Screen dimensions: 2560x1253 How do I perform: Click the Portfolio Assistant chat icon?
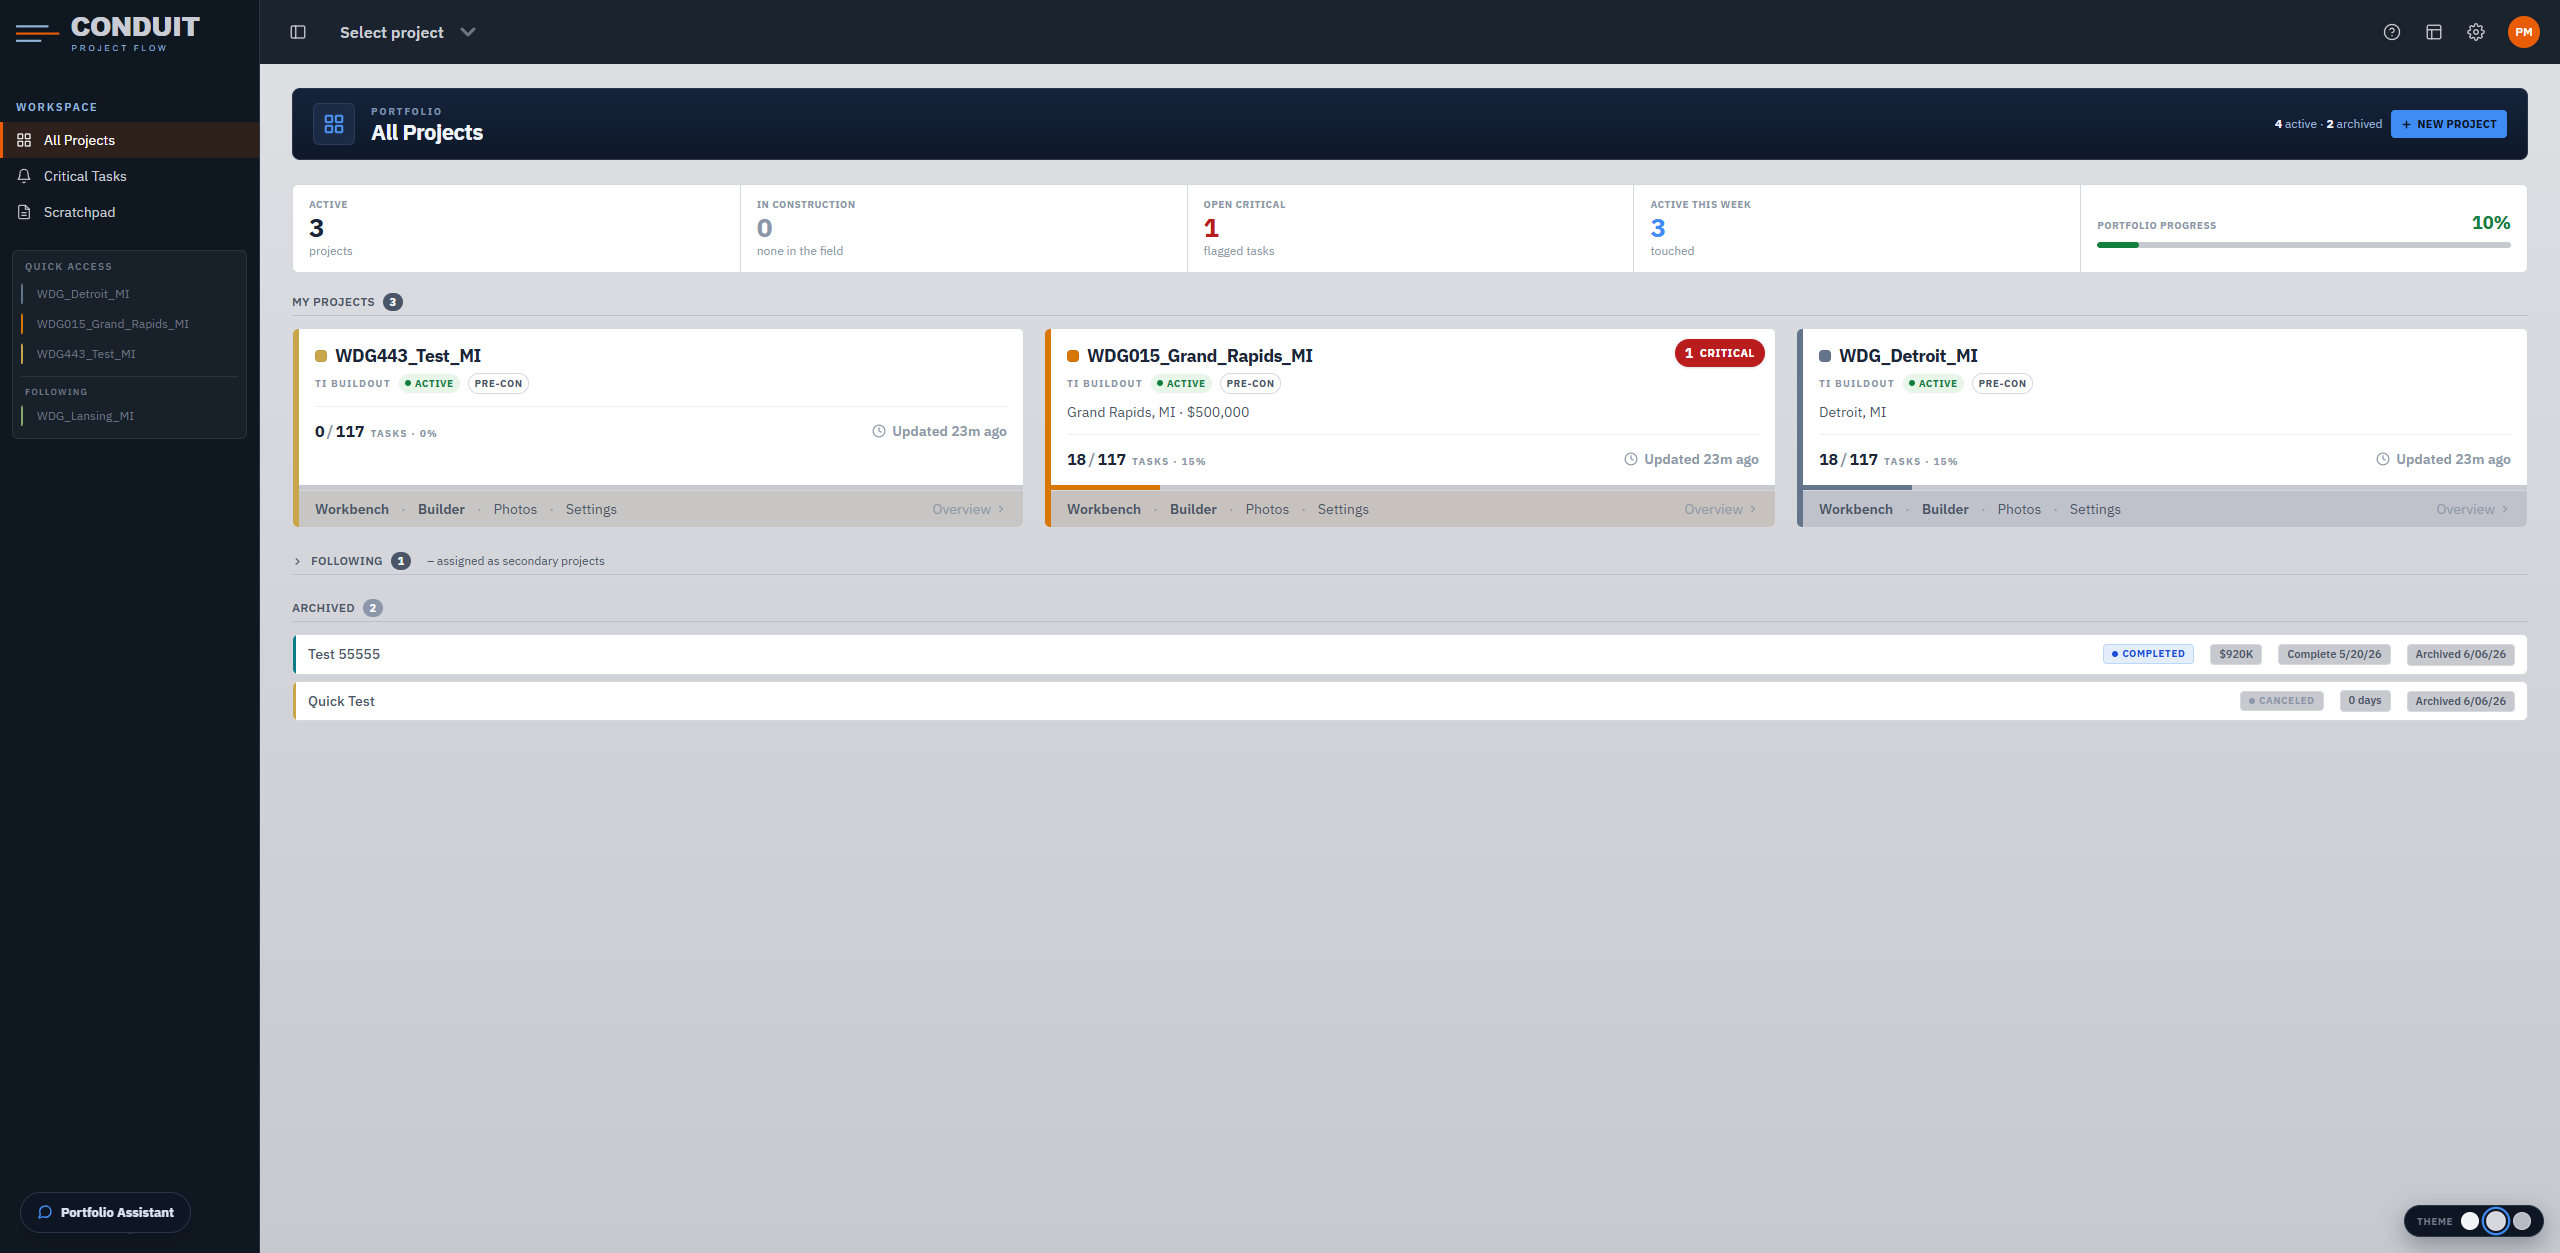tap(45, 1212)
